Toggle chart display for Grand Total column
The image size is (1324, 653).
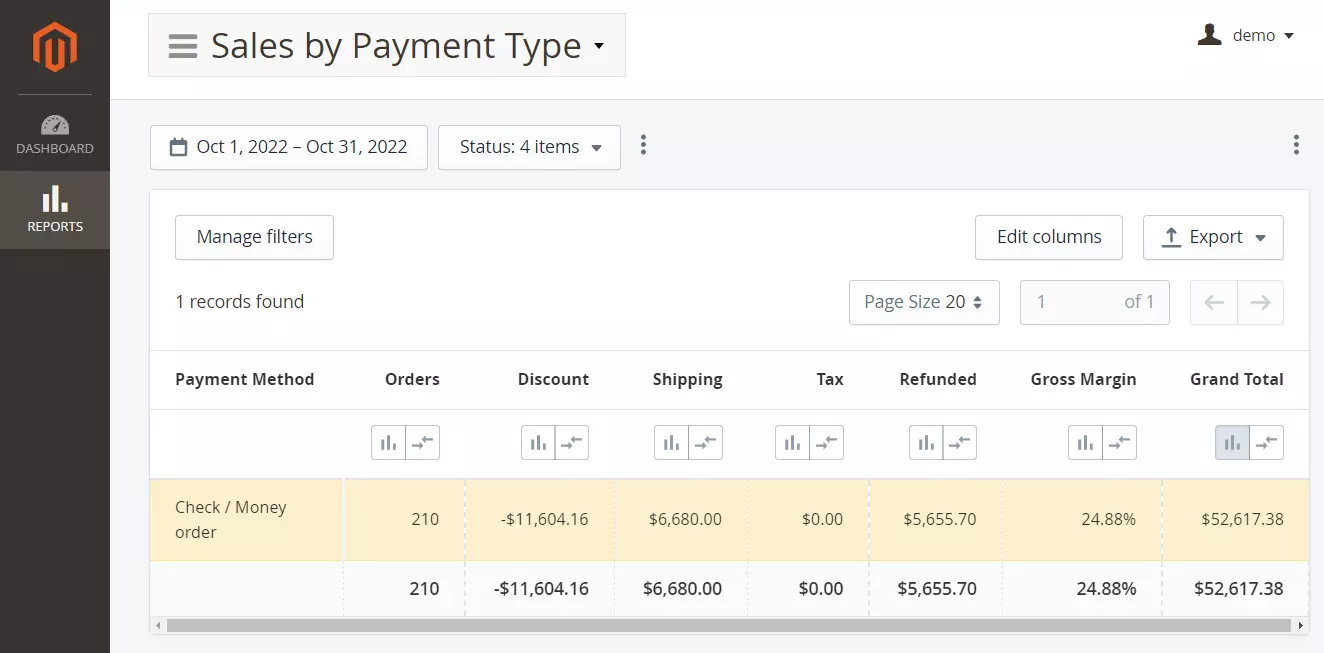[1232, 442]
